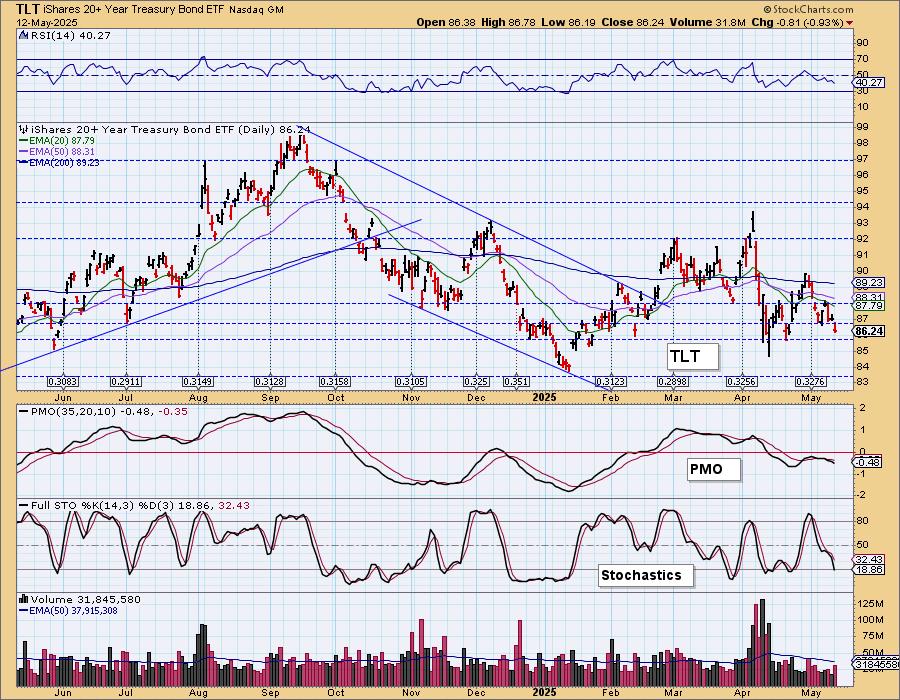This screenshot has width=900, height=700.
Task: Click the 0.351 dividend label
Action: point(516,382)
